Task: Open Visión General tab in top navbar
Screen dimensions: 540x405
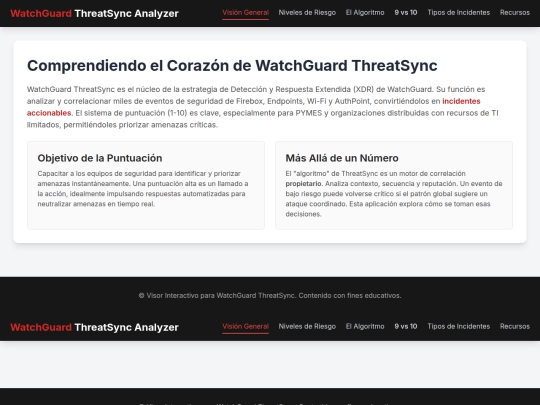Action: click(x=245, y=13)
